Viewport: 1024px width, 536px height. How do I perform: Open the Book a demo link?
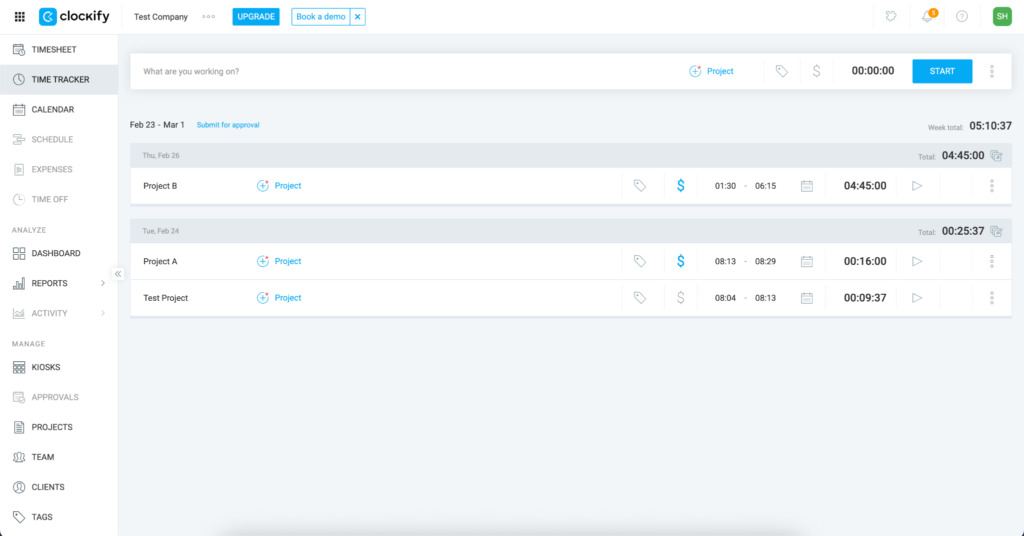pos(321,17)
